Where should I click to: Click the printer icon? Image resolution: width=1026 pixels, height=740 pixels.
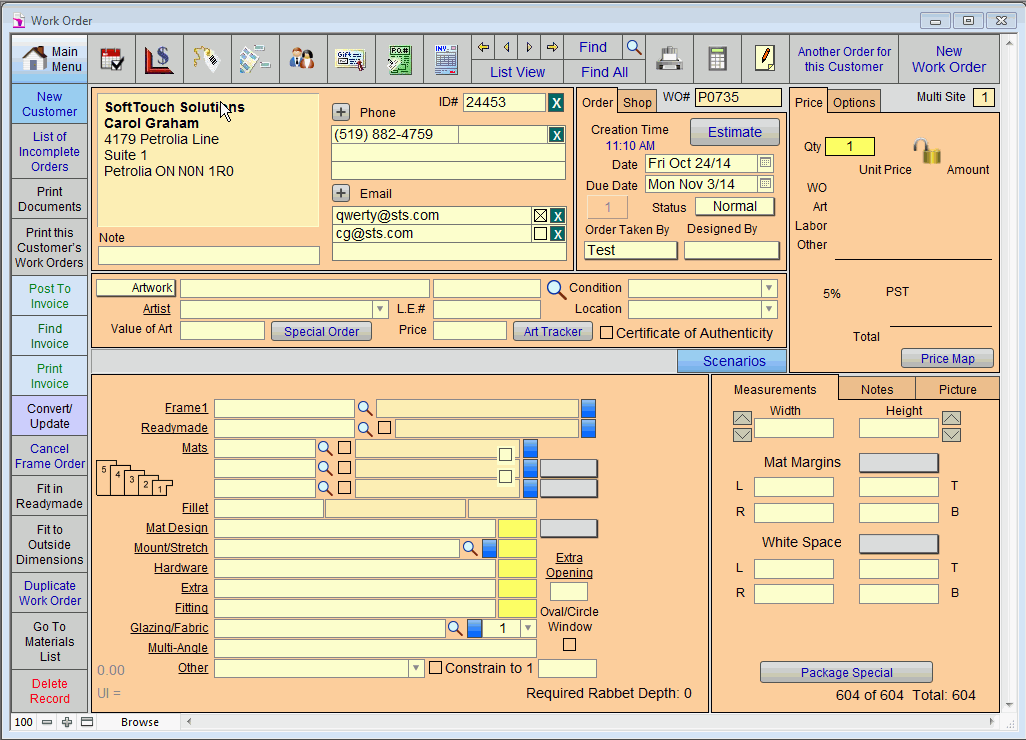669,59
